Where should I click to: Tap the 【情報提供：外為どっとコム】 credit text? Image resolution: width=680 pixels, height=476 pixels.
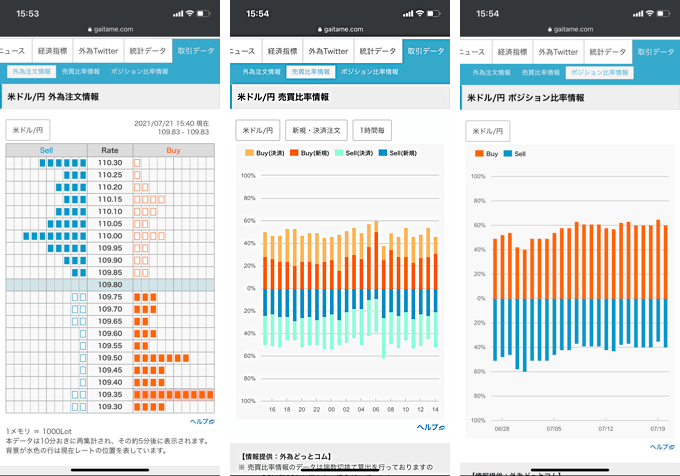(286, 456)
